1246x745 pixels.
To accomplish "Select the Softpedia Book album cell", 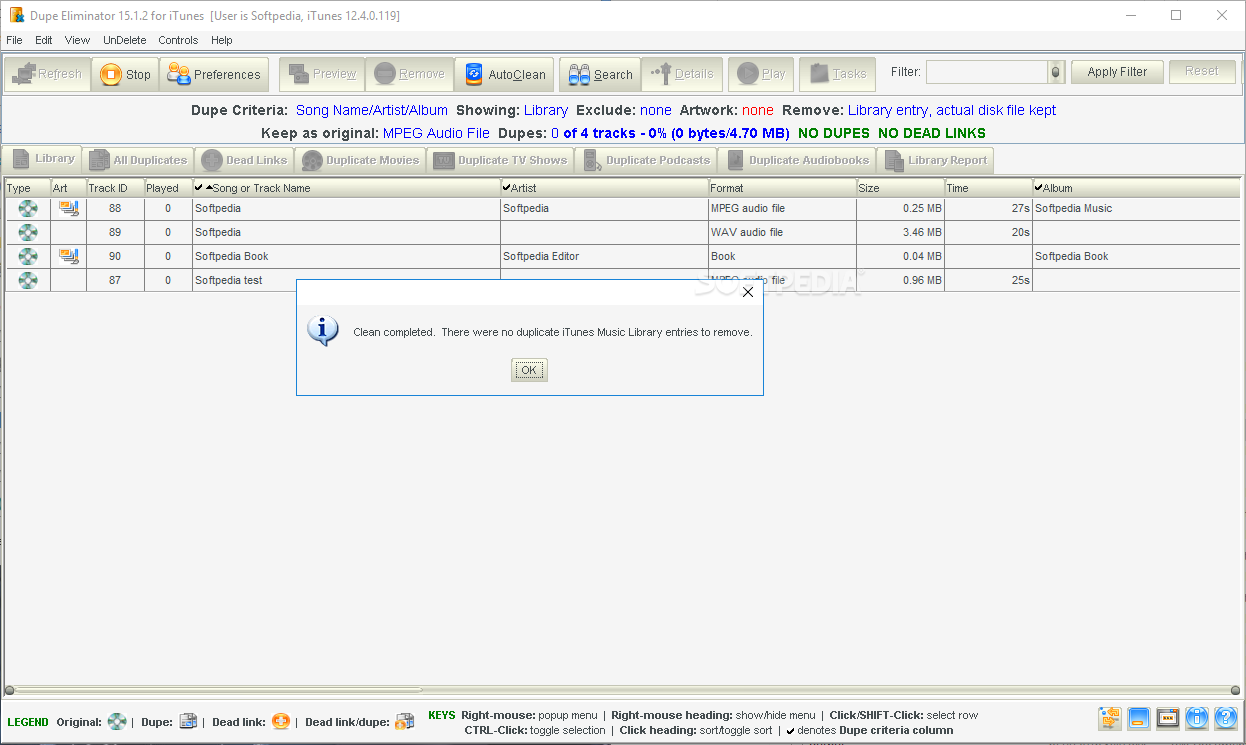I will point(1137,256).
